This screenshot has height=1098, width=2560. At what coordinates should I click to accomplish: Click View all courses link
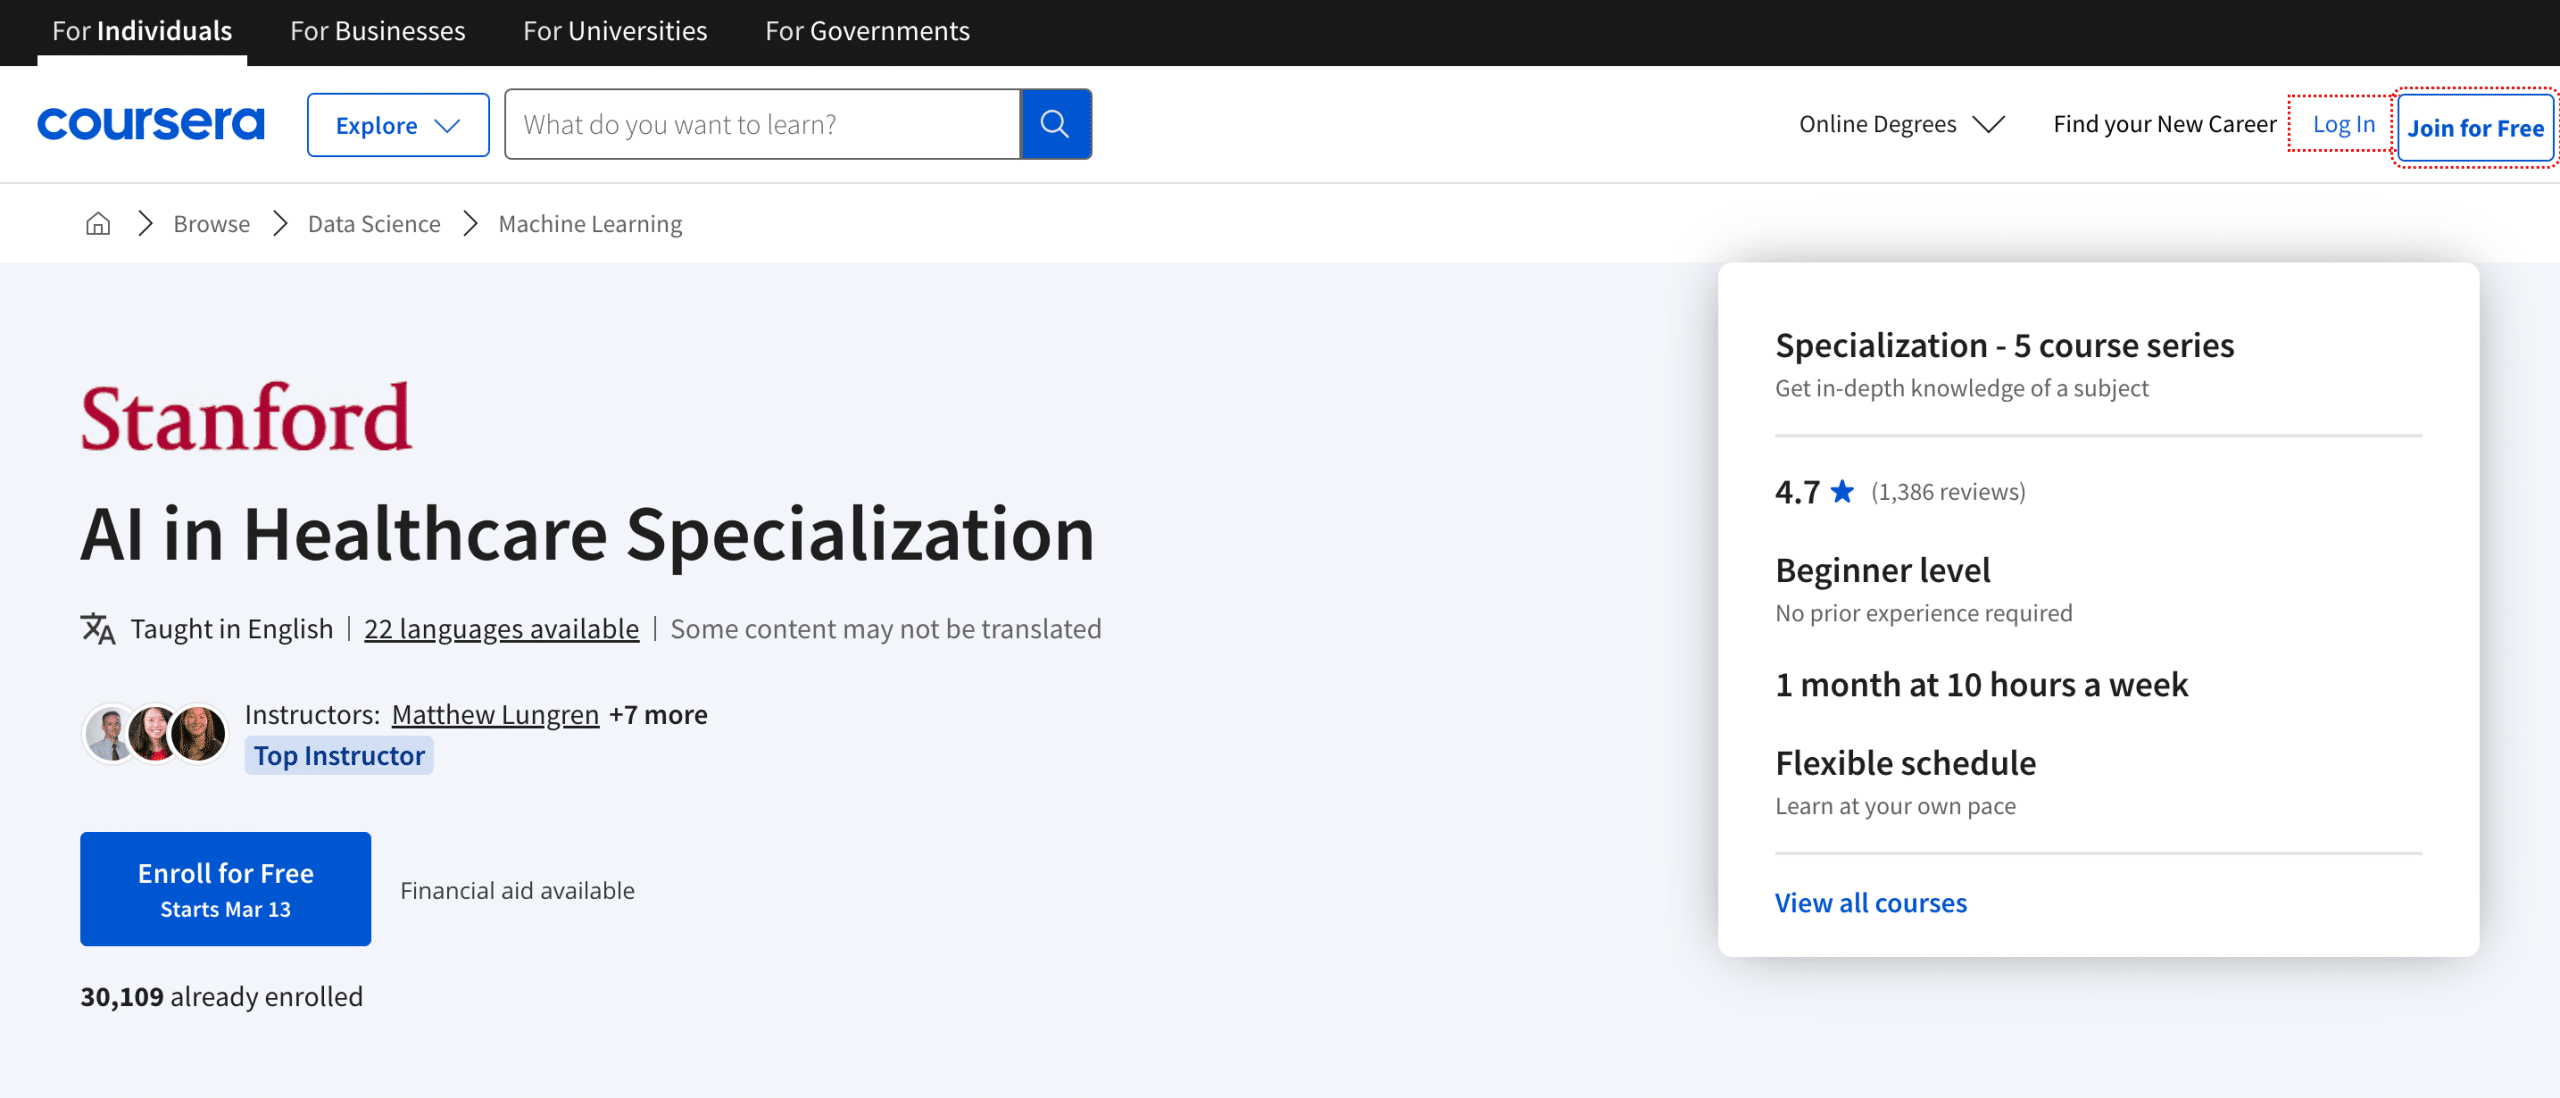pos(1870,902)
